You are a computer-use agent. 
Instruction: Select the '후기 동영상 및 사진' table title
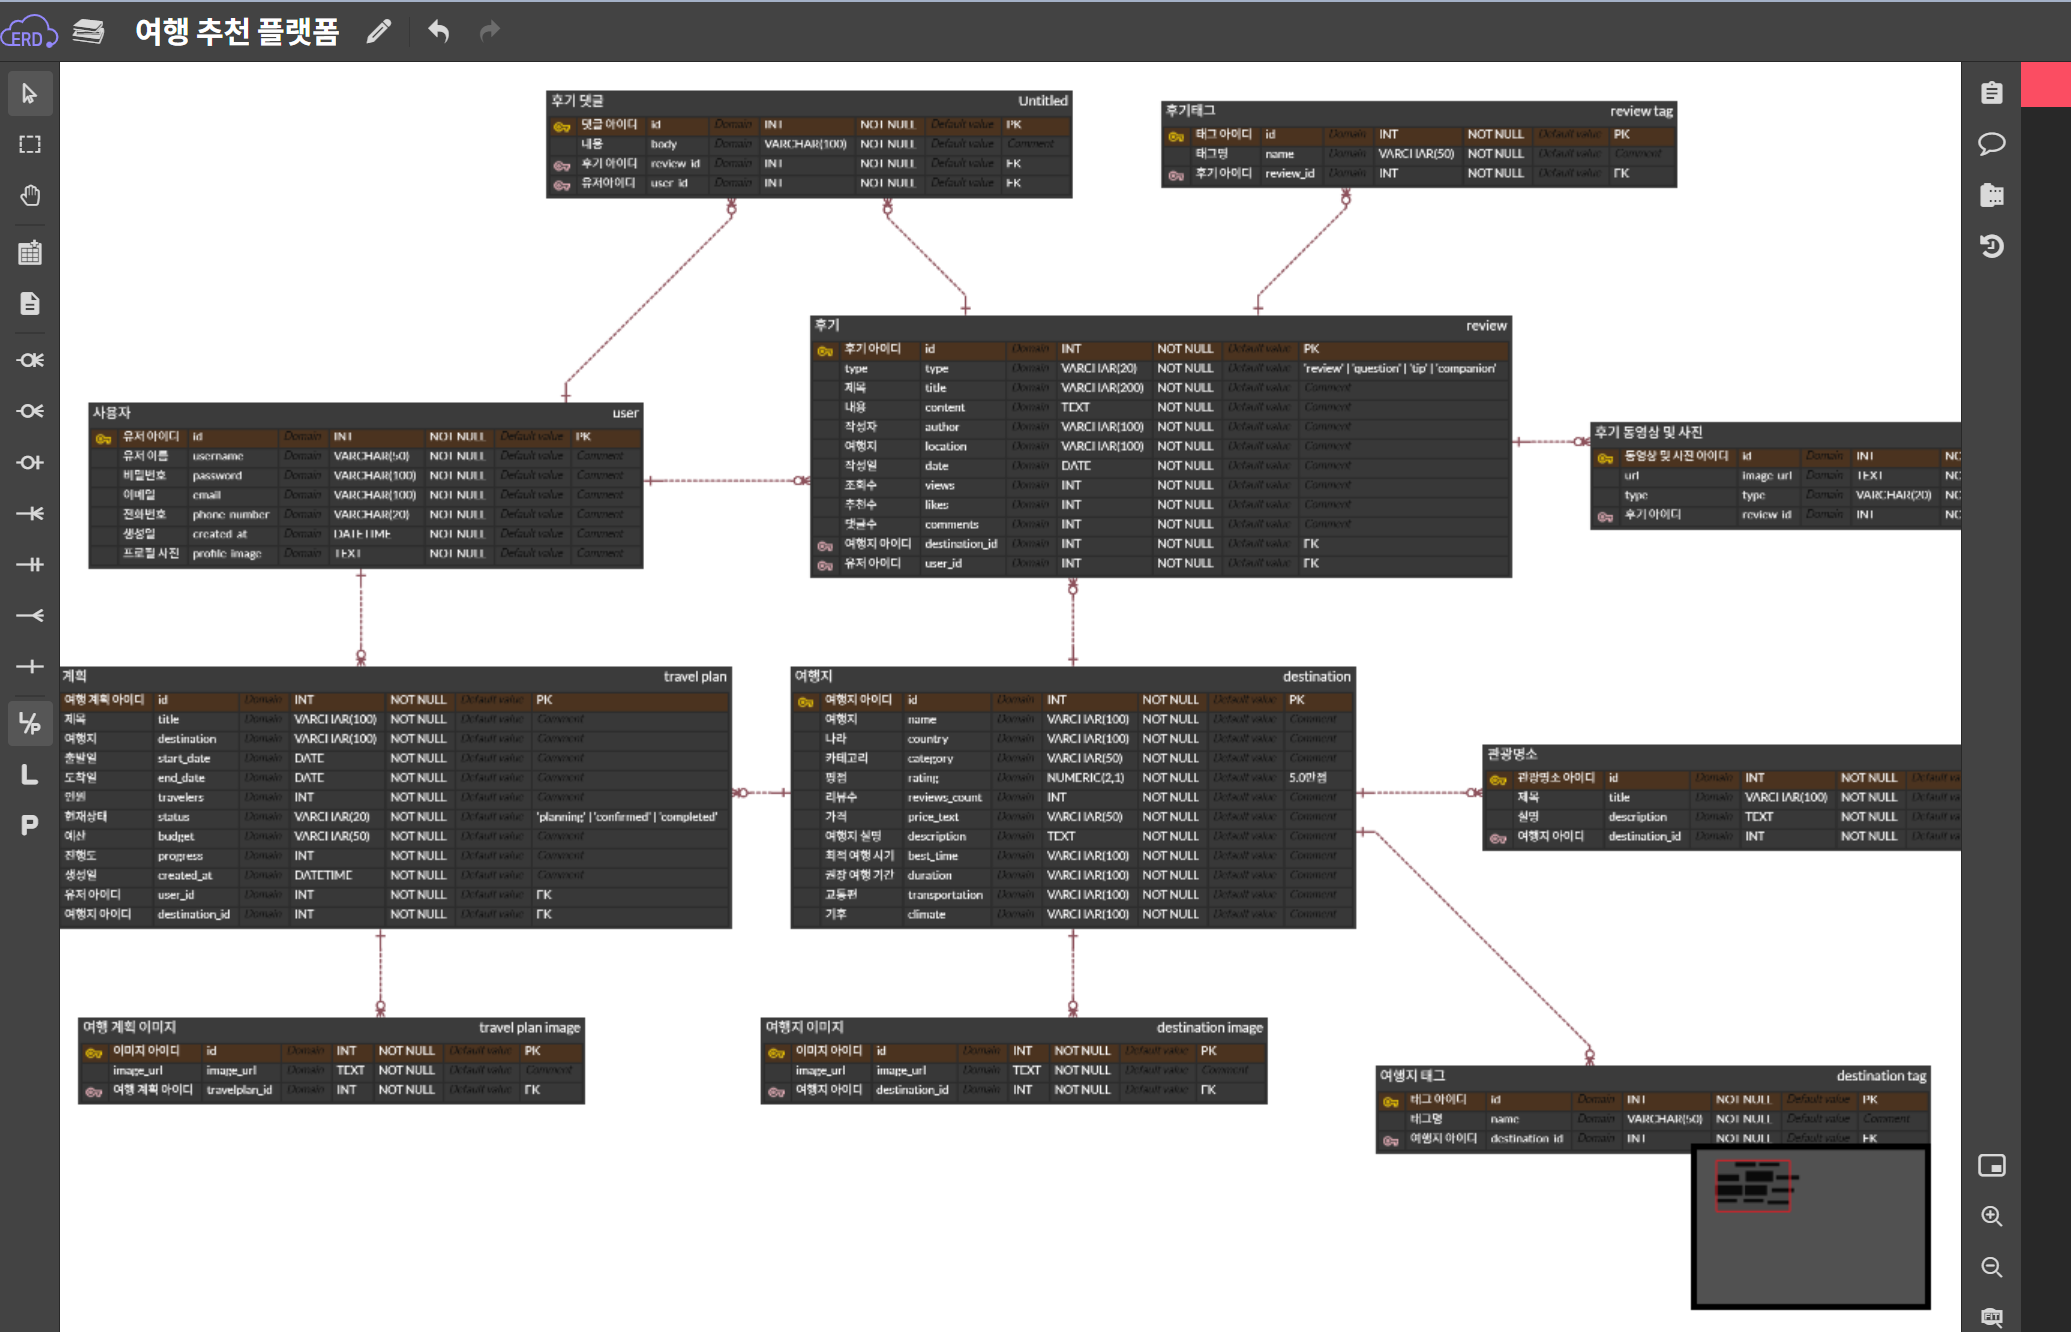[x=1649, y=433]
